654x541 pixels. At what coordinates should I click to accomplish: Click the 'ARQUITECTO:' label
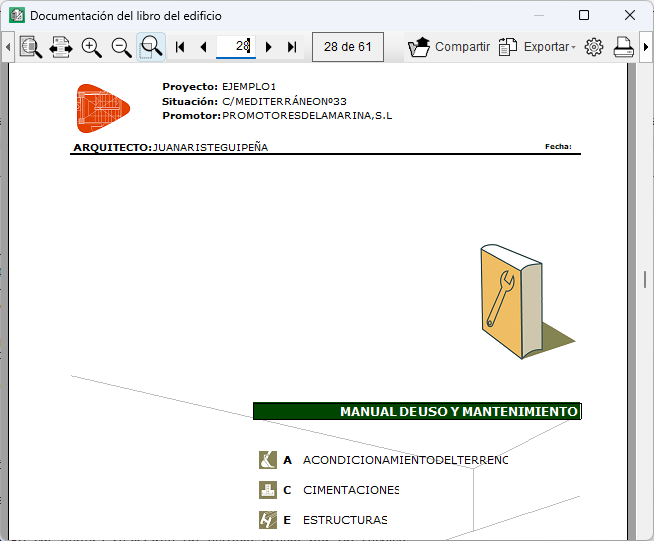point(113,148)
